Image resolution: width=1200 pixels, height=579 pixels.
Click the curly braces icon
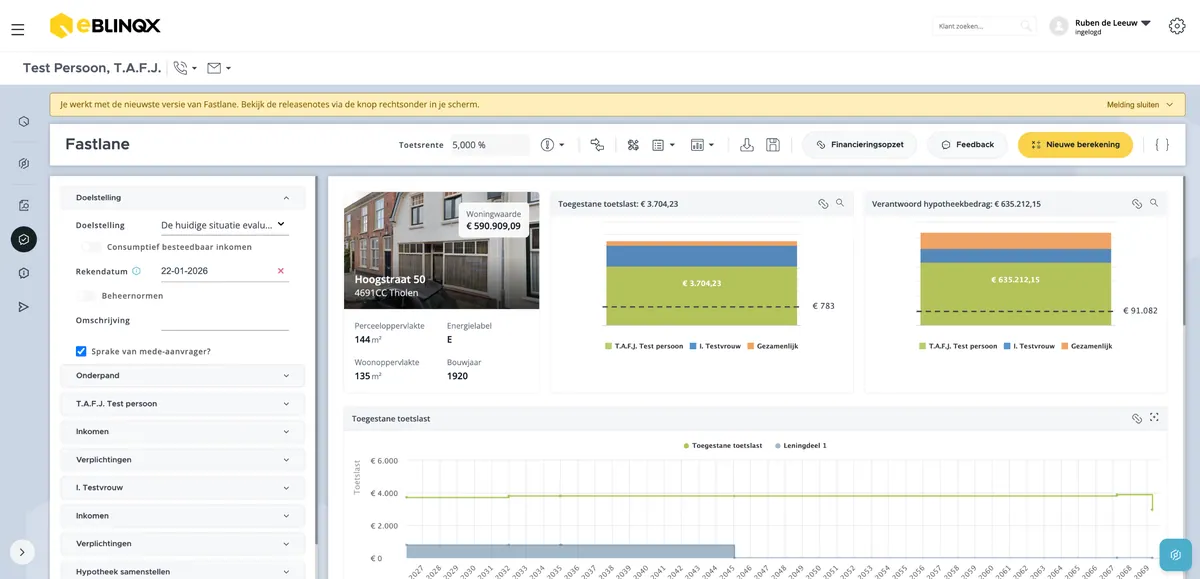(1161, 145)
